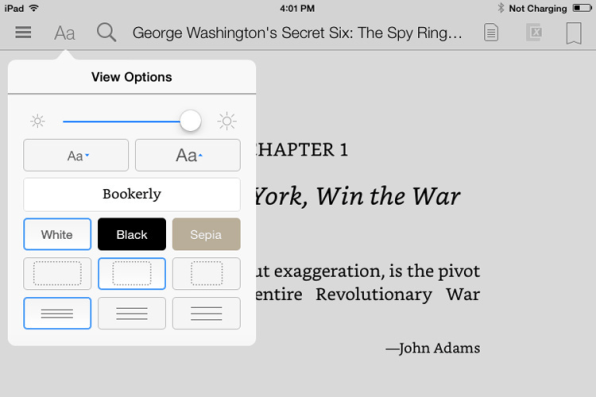Open the Bookerly font selector
This screenshot has height=397, width=596.
pos(132,194)
